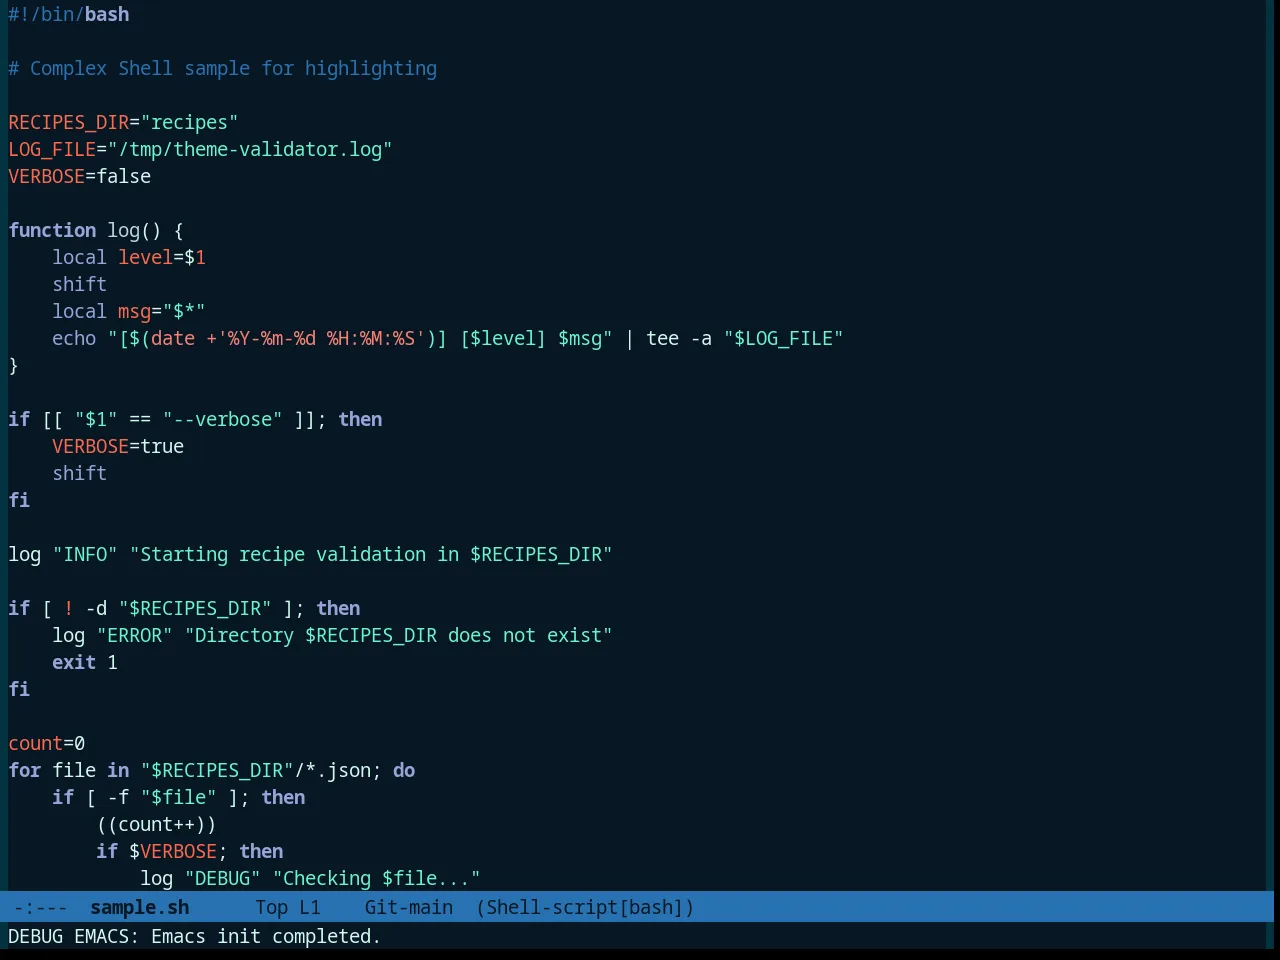Screen dimensions: 1280x960
Task: Click "Directory $RECIPES_DIR does not exist" string
Action: [x=399, y=635]
